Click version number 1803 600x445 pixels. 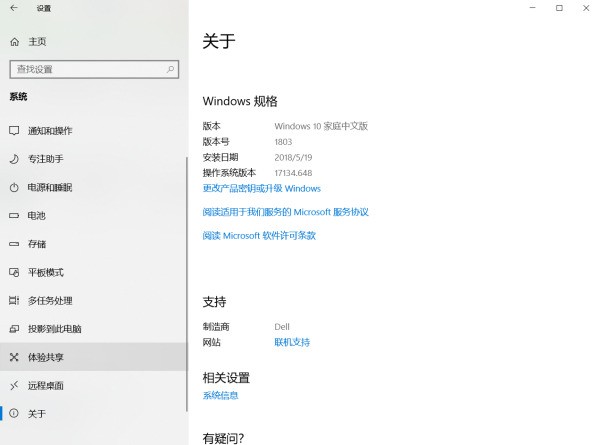[283, 142]
